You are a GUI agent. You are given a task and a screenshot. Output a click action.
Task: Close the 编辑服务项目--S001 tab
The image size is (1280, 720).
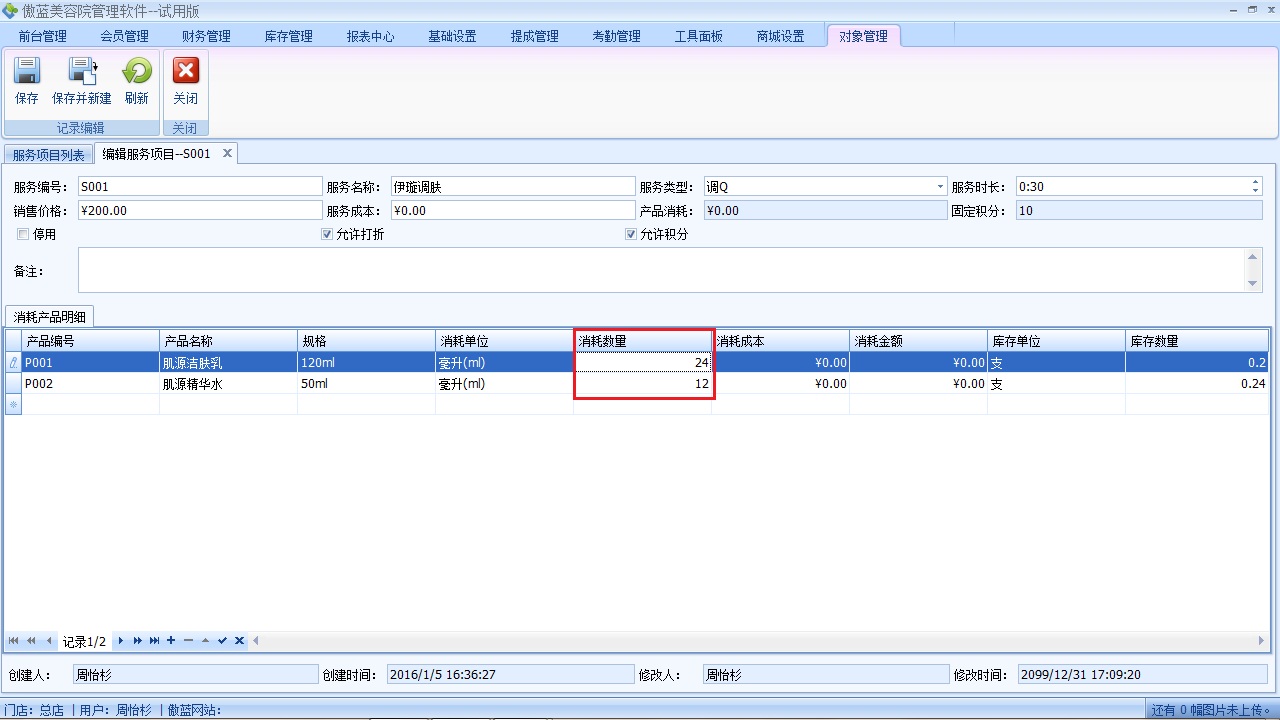click(x=227, y=153)
